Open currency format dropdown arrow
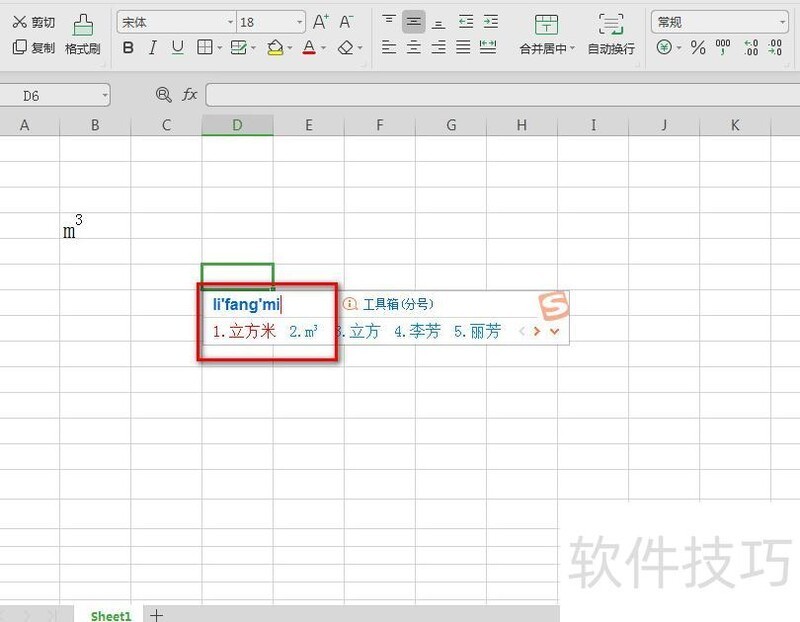This screenshot has height=622, width=800. tap(679, 48)
